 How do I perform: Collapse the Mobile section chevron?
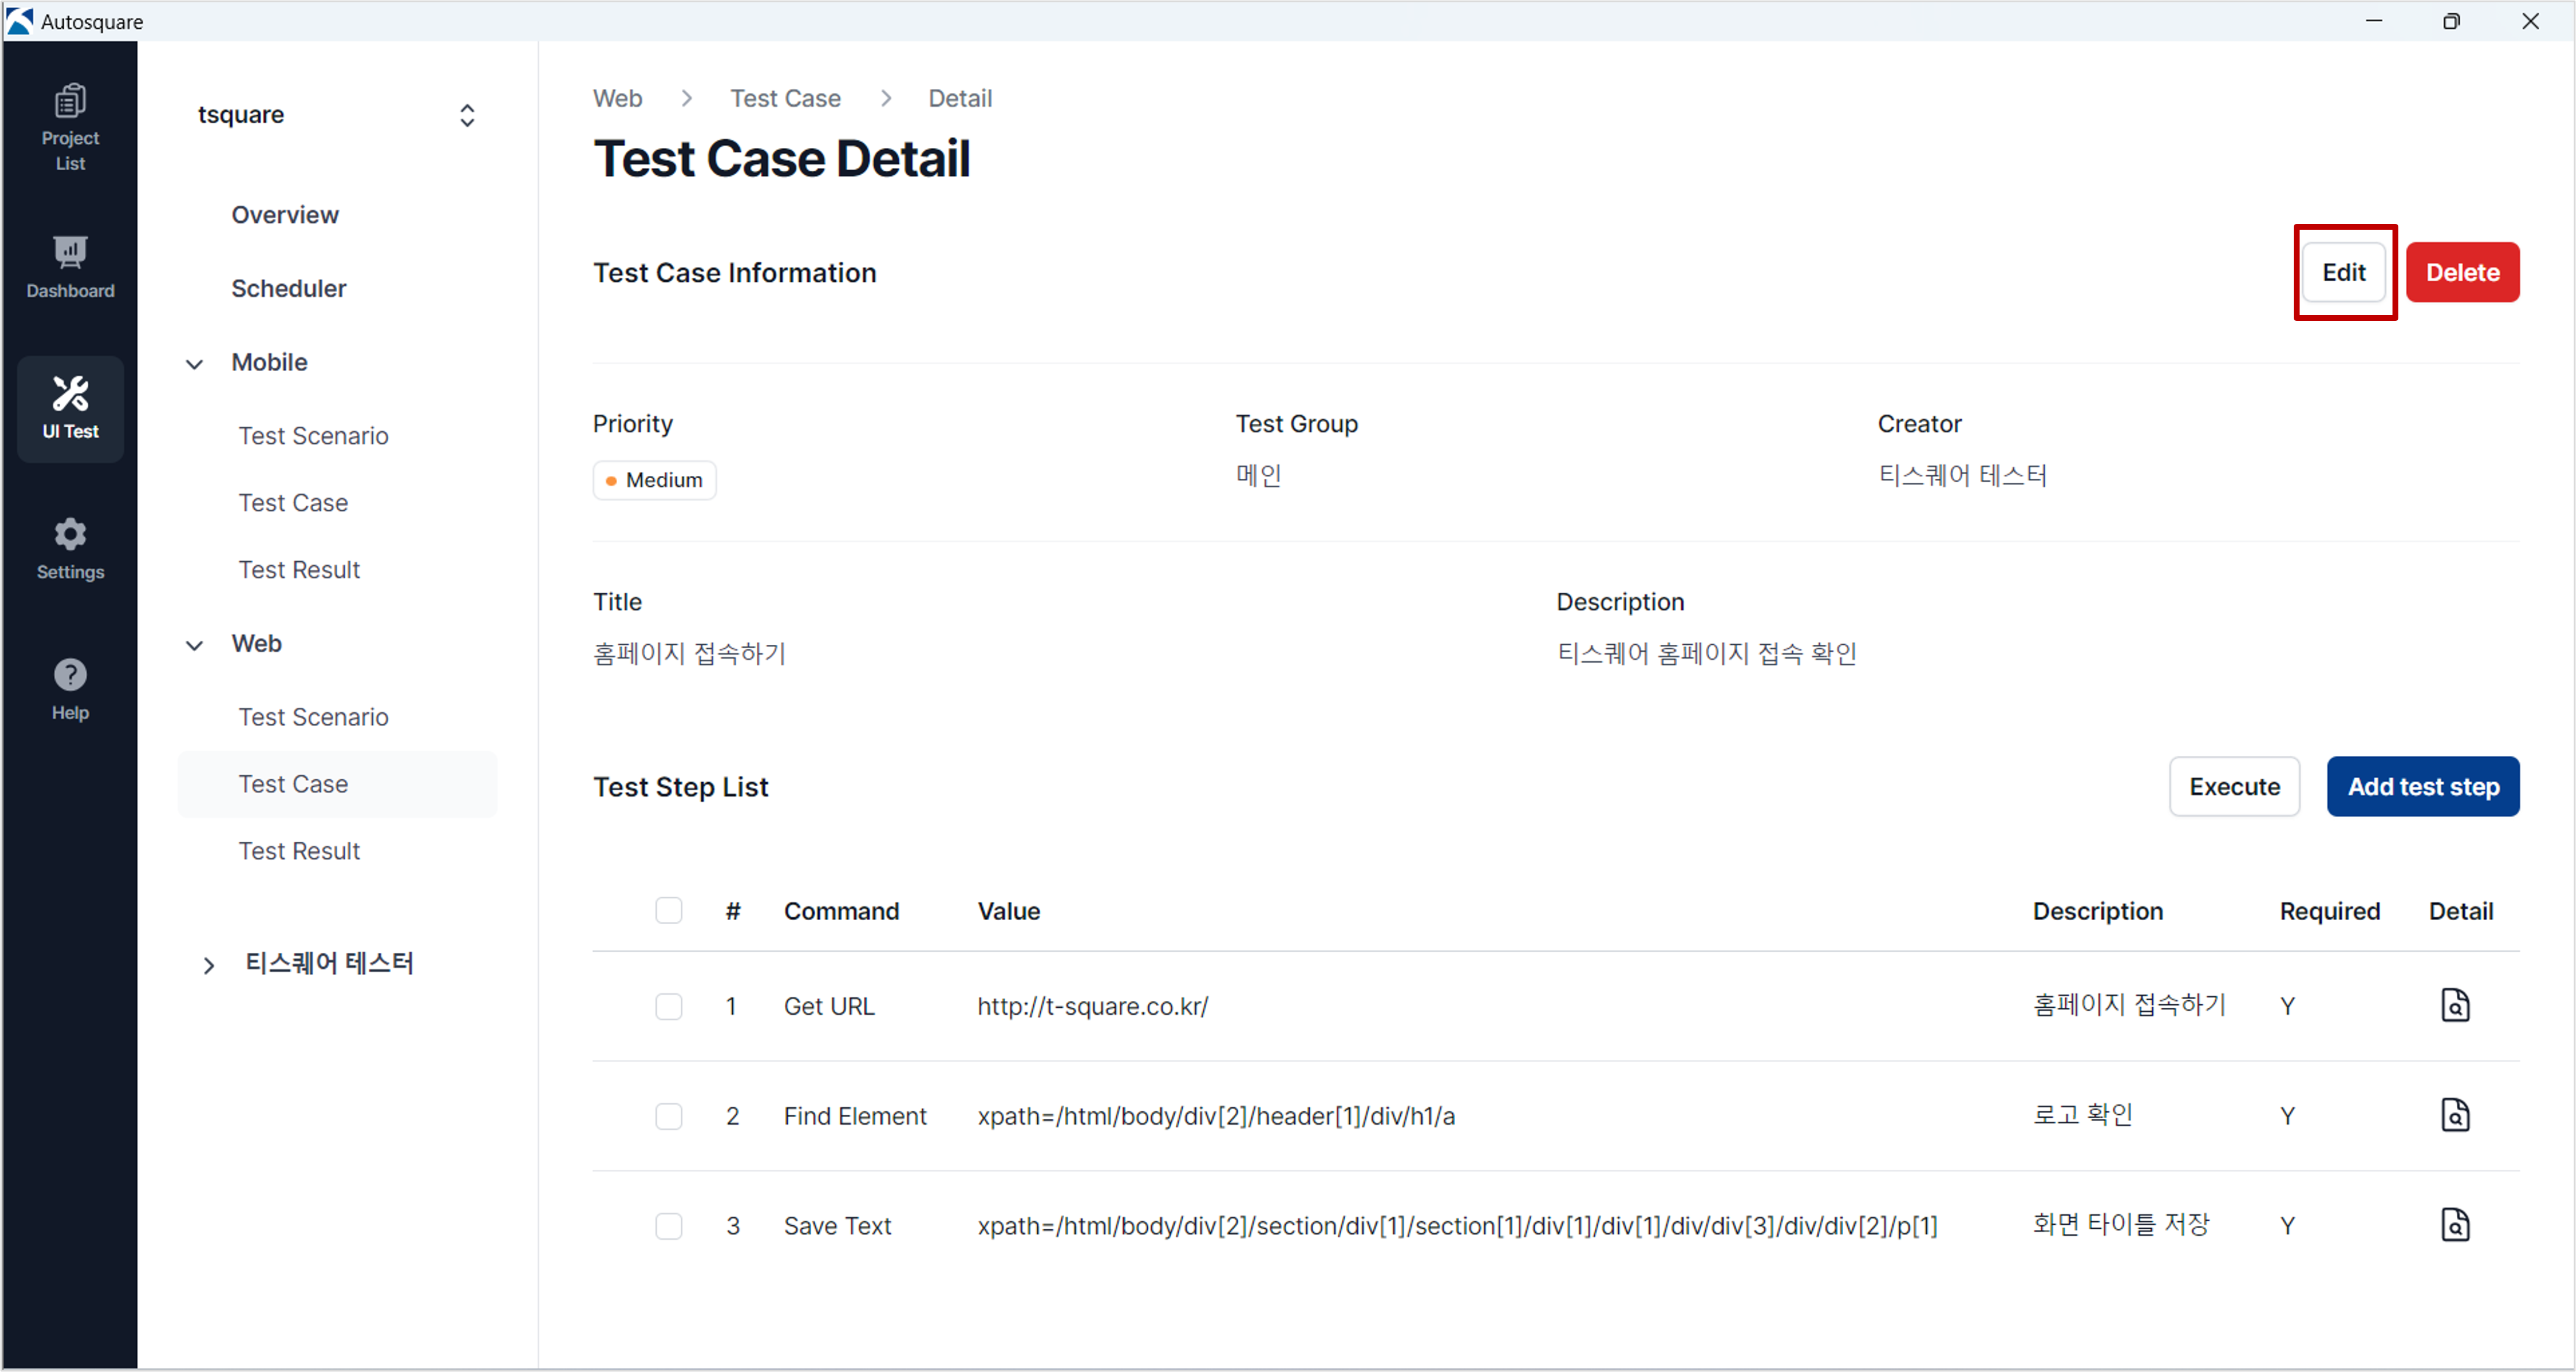(195, 364)
